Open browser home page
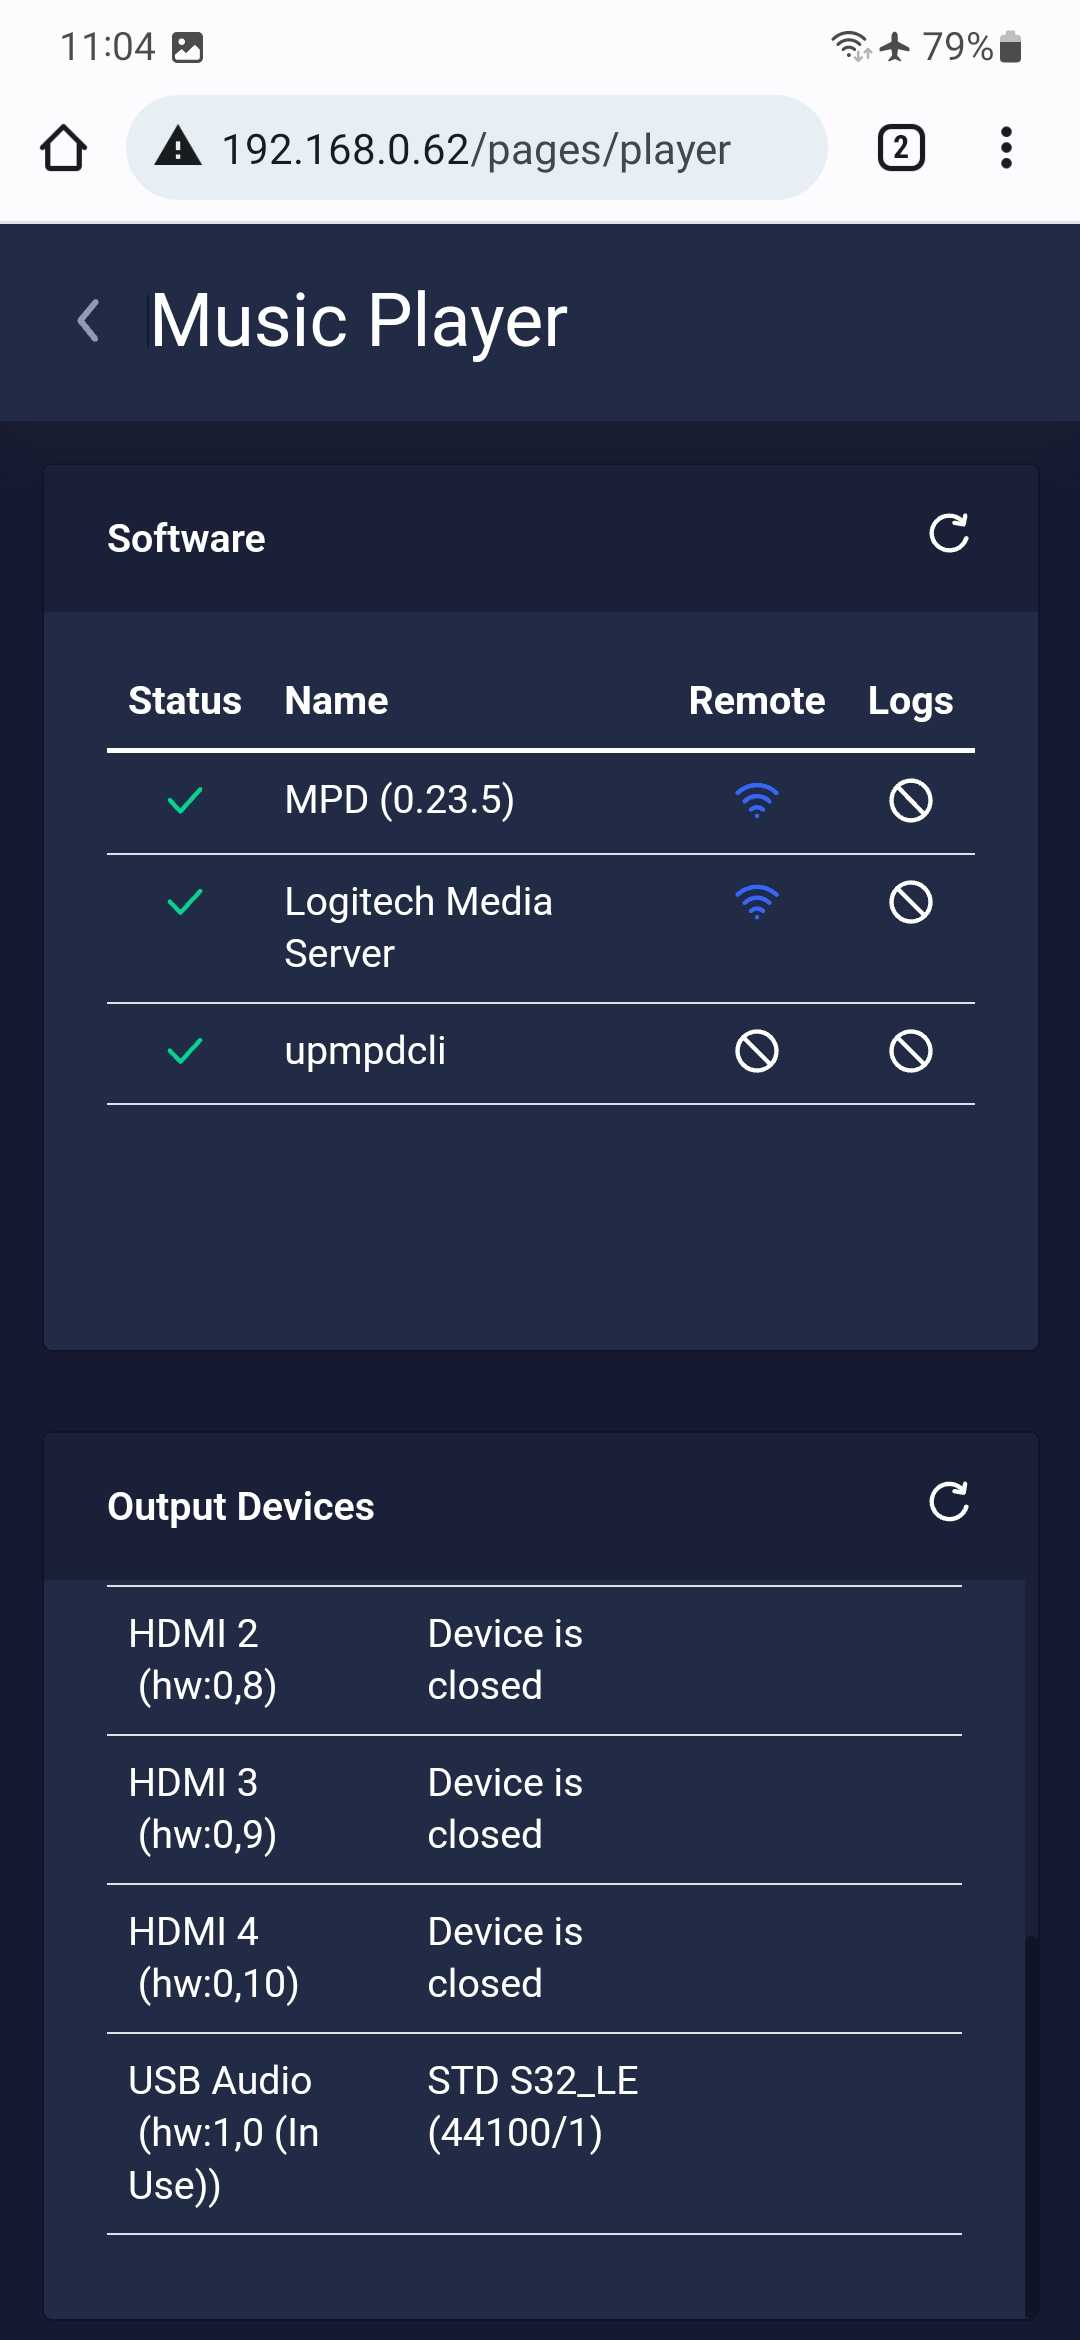This screenshot has width=1080, height=2340. [x=63, y=148]
